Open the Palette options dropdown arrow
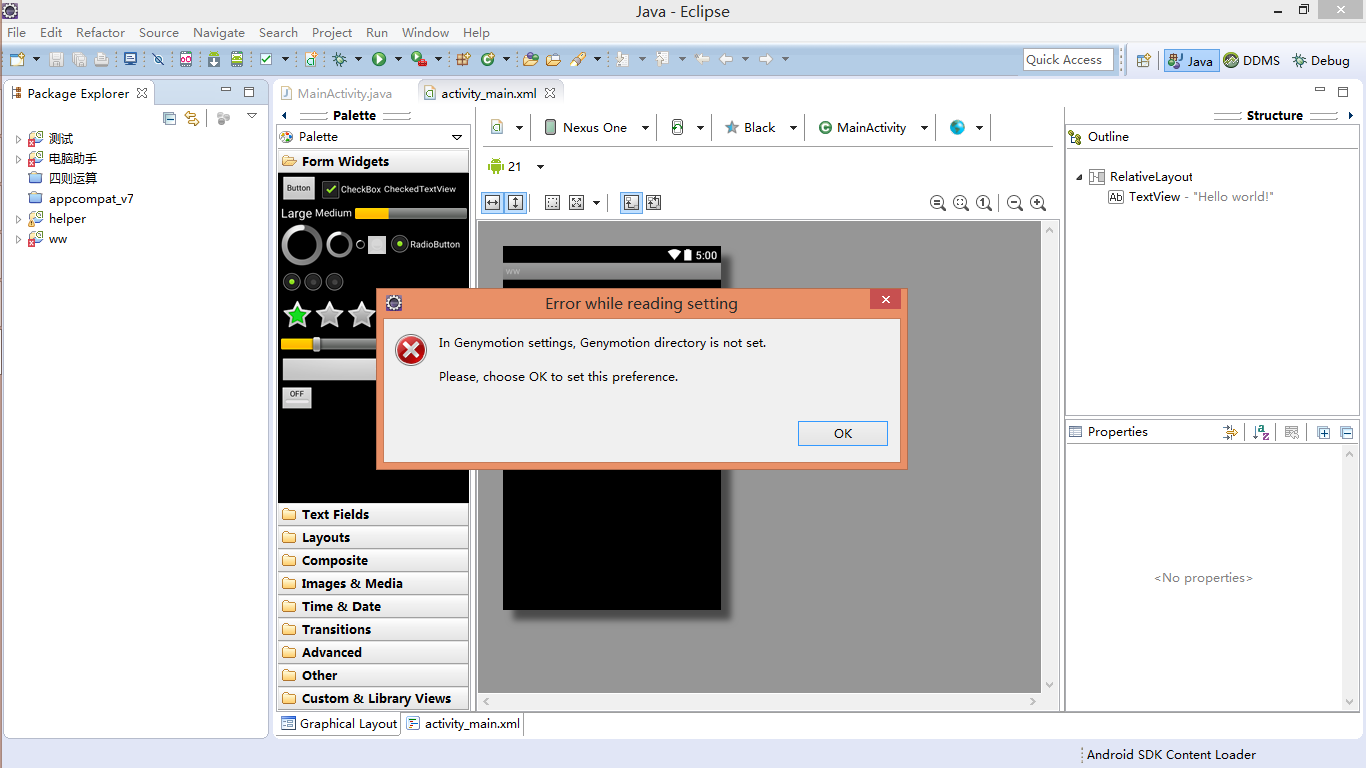Viewport: 1366px width, 768px height. click(x=457, y=137)
